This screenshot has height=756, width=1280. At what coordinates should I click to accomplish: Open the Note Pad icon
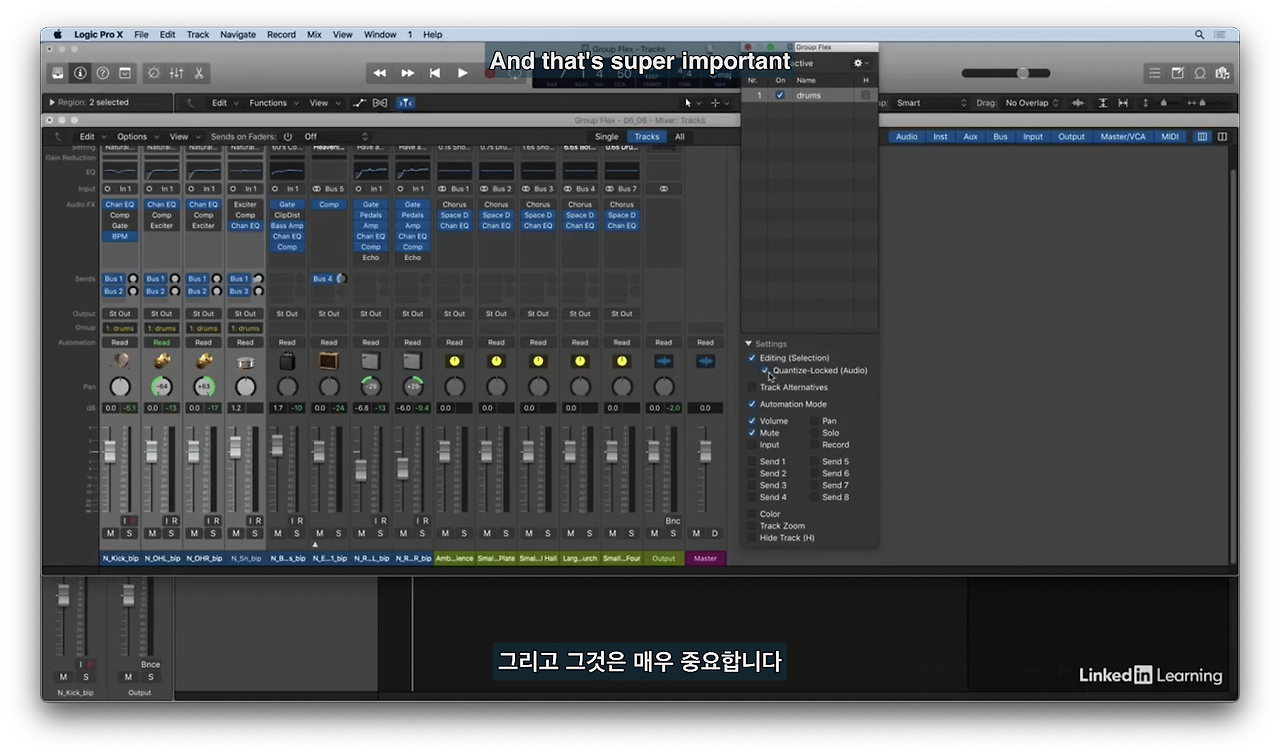click(1178, 73)
